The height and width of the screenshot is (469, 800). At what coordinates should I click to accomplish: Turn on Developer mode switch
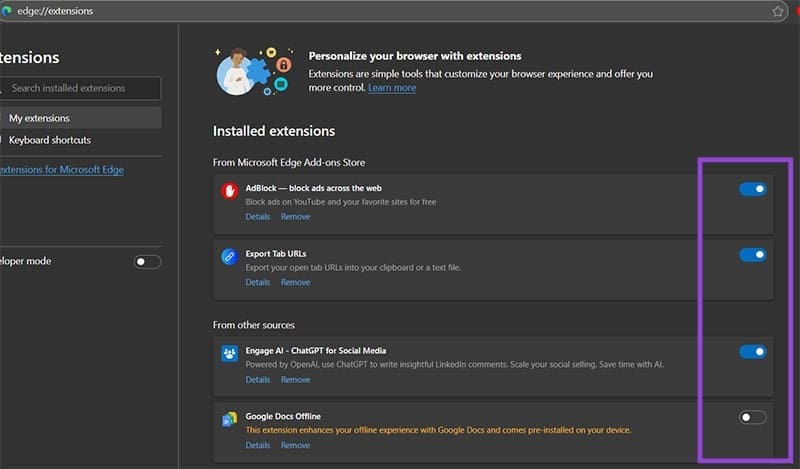[x=147, y=262]
